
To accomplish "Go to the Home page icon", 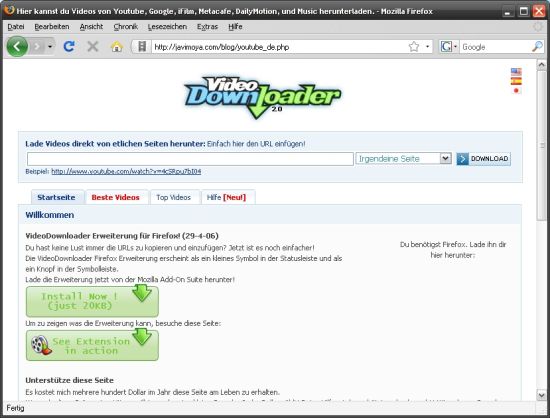I will [x=116, y=46].
